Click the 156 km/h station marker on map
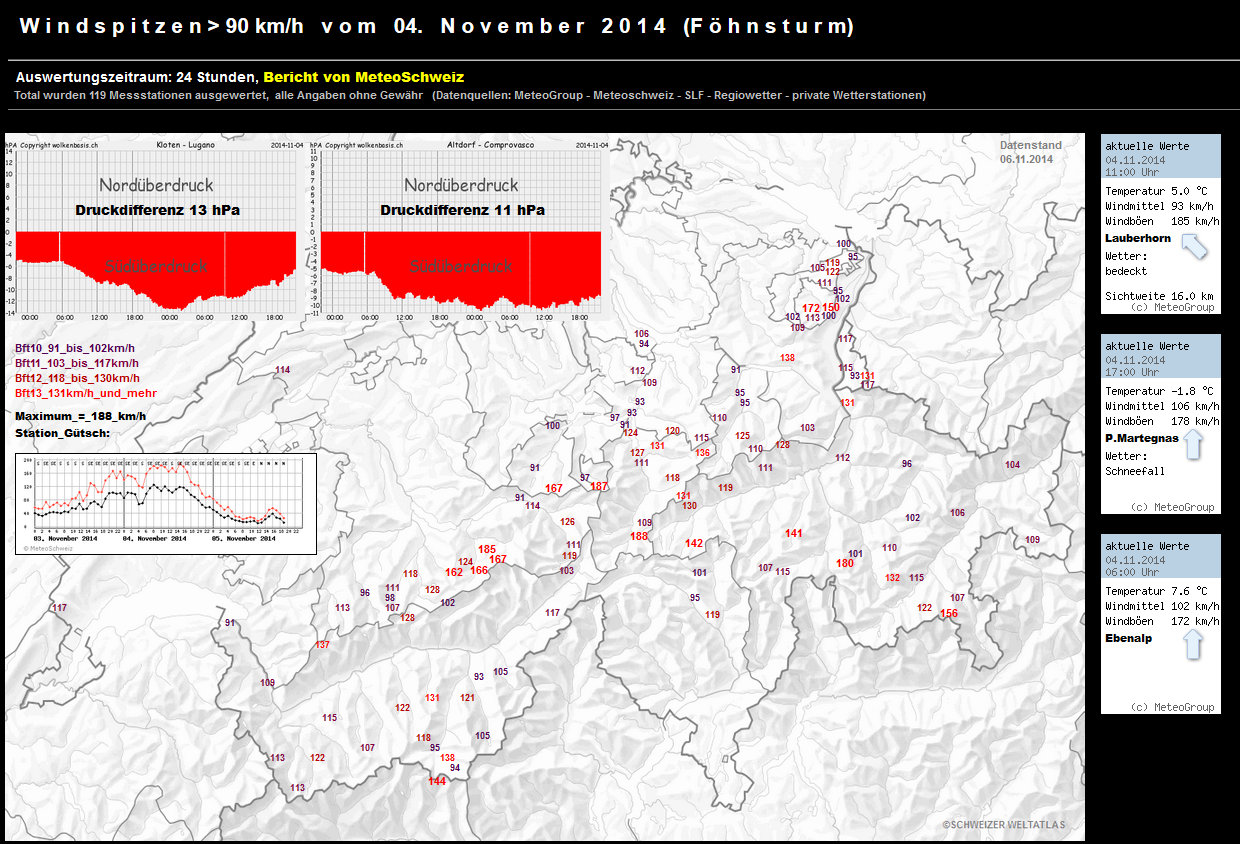The height and width of the screenshot is (844, 1240). tap(949, 613)
